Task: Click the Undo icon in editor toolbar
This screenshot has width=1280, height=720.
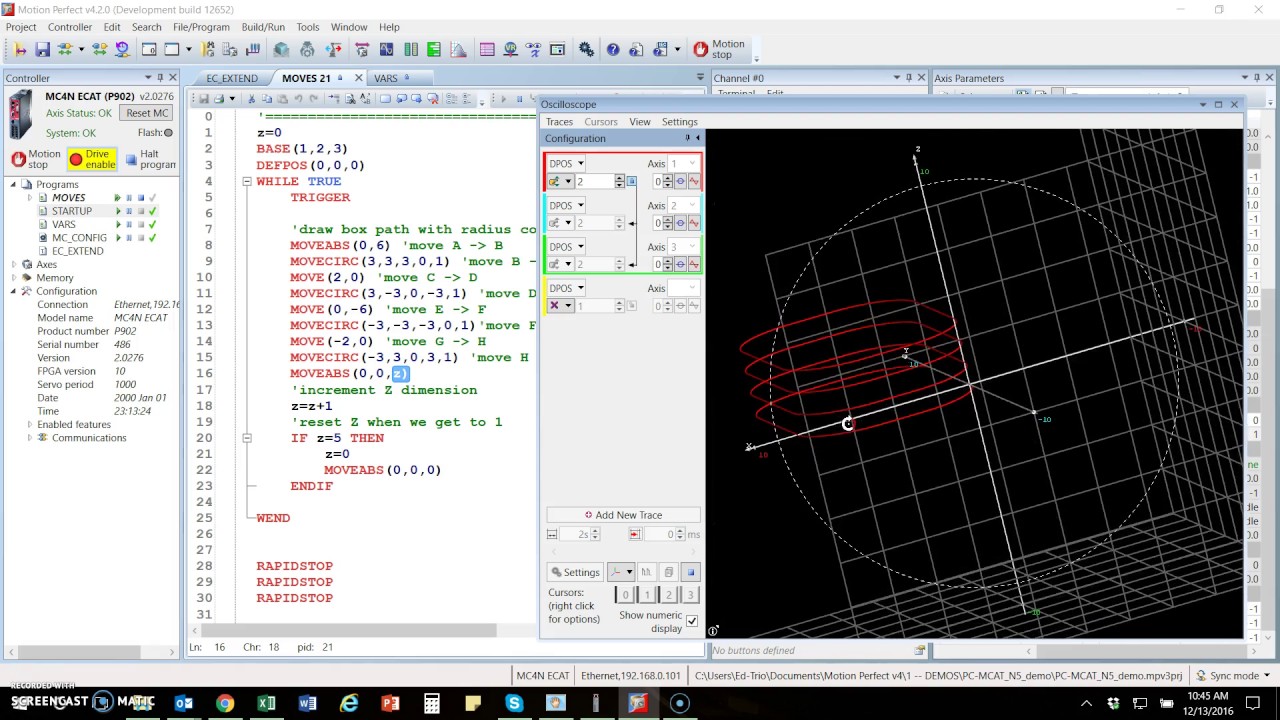Action: 298,99
